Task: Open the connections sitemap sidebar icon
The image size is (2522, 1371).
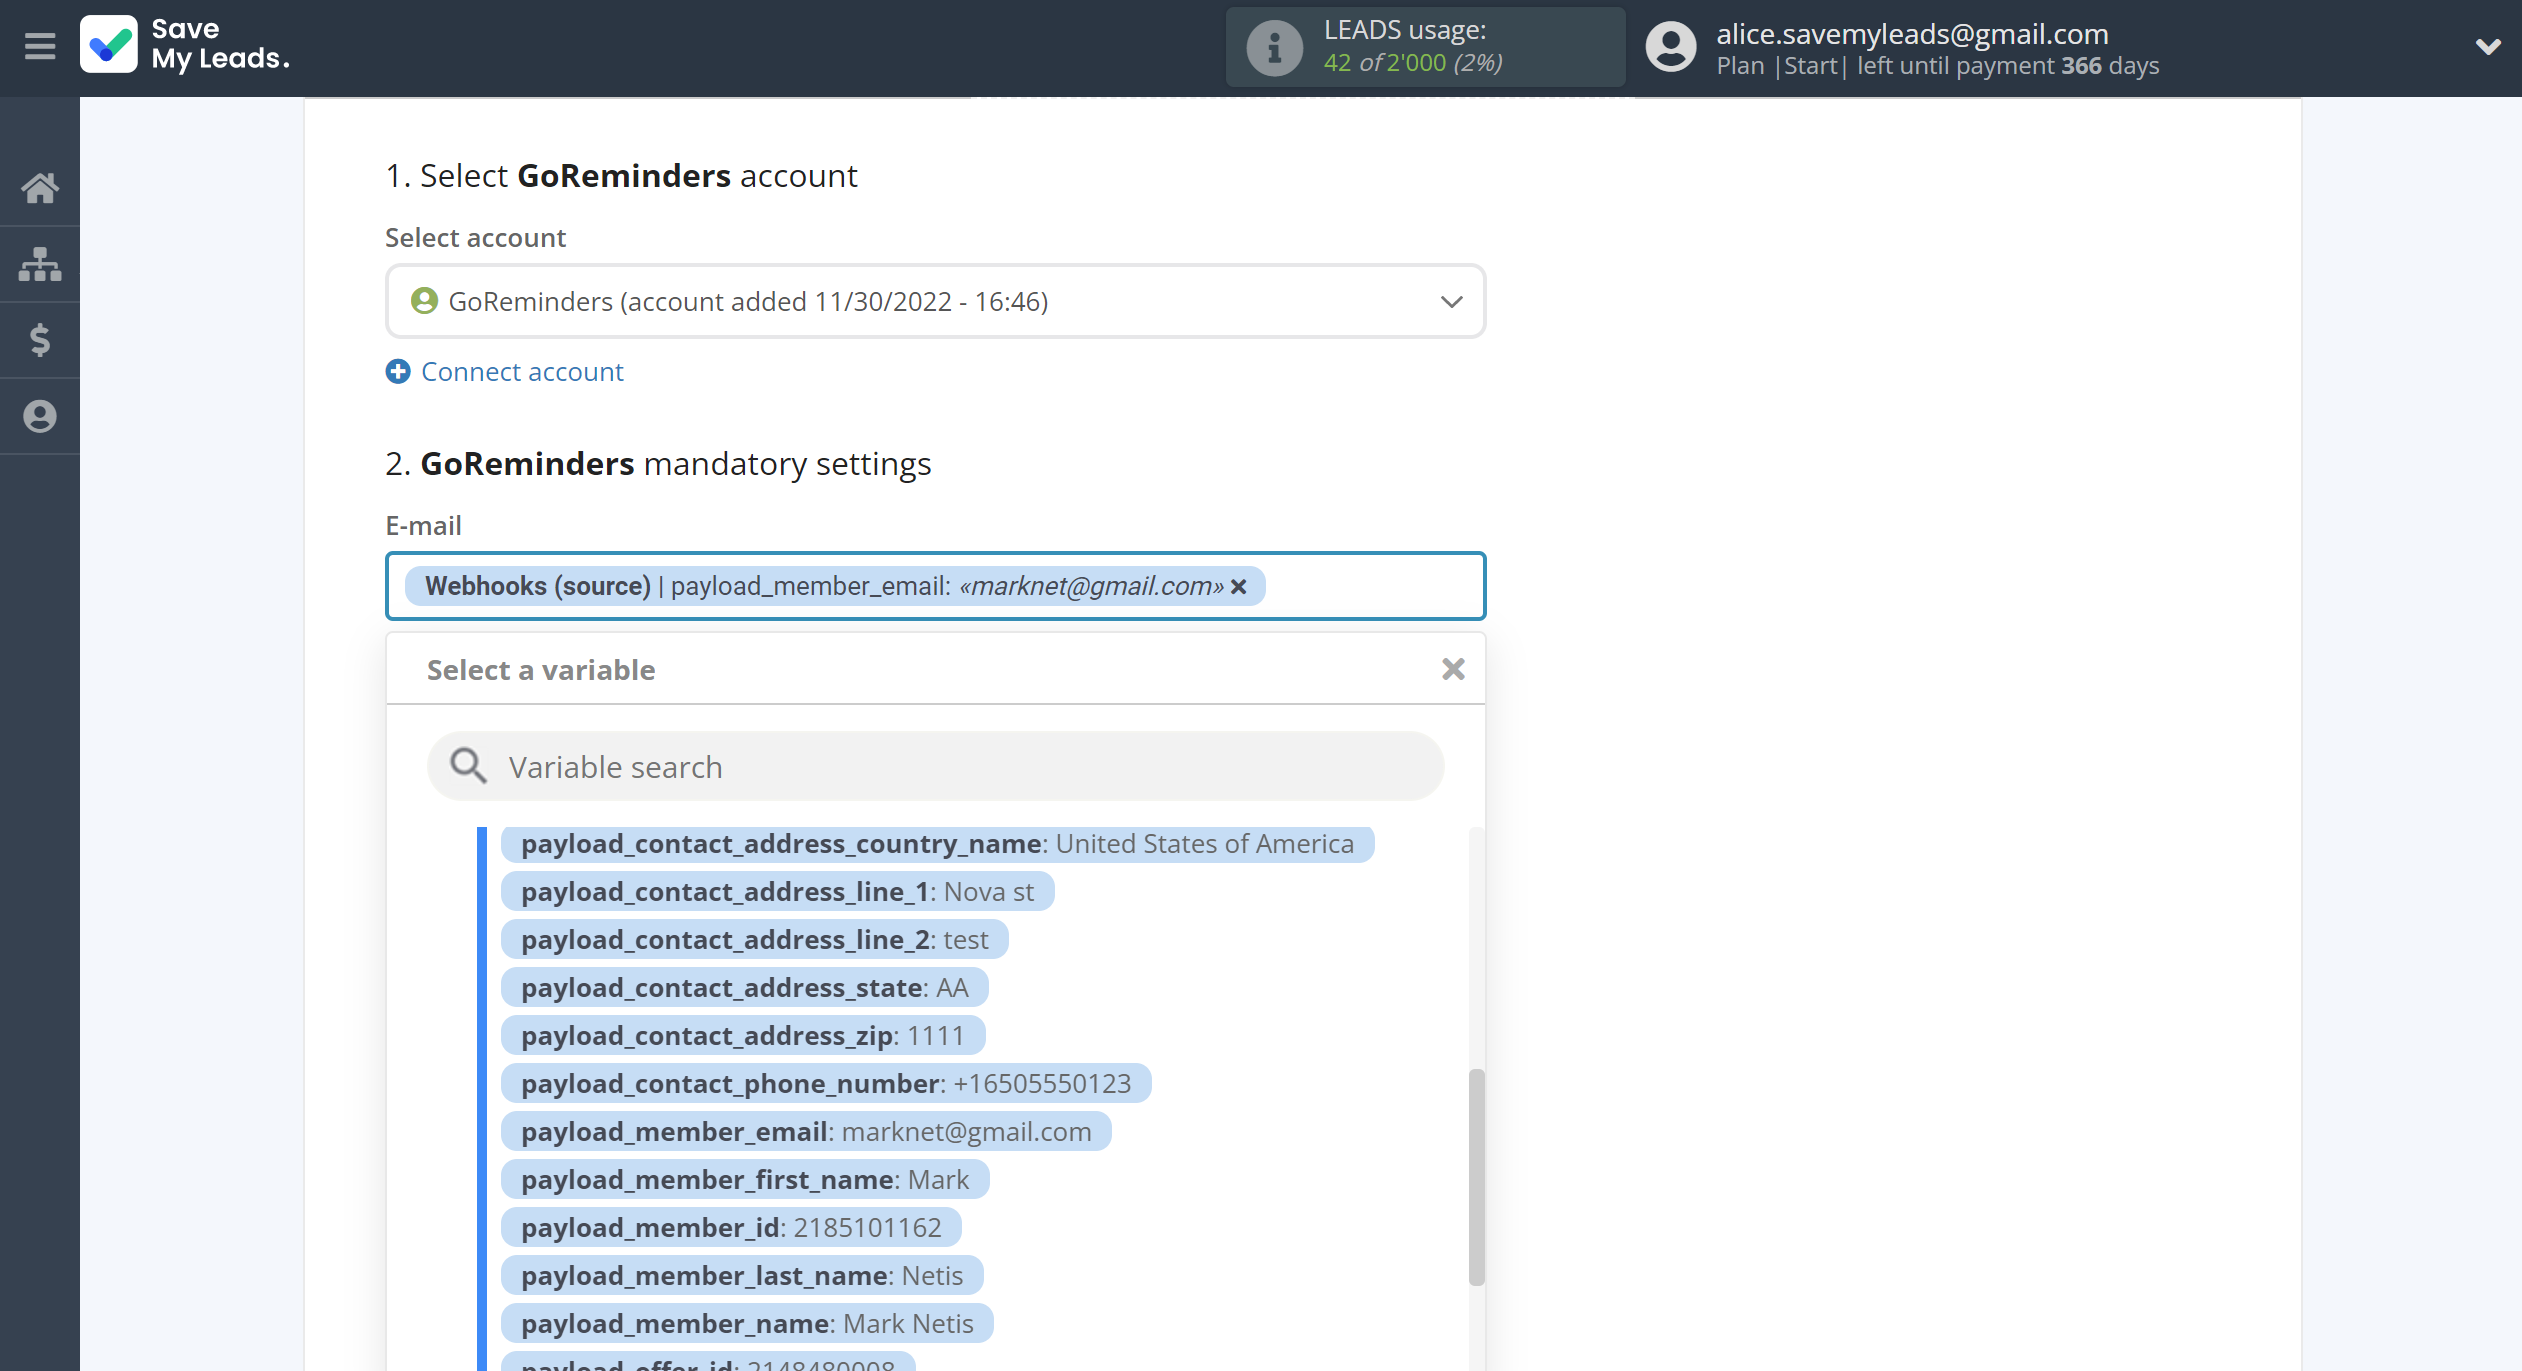Action: tap(40, 264)
